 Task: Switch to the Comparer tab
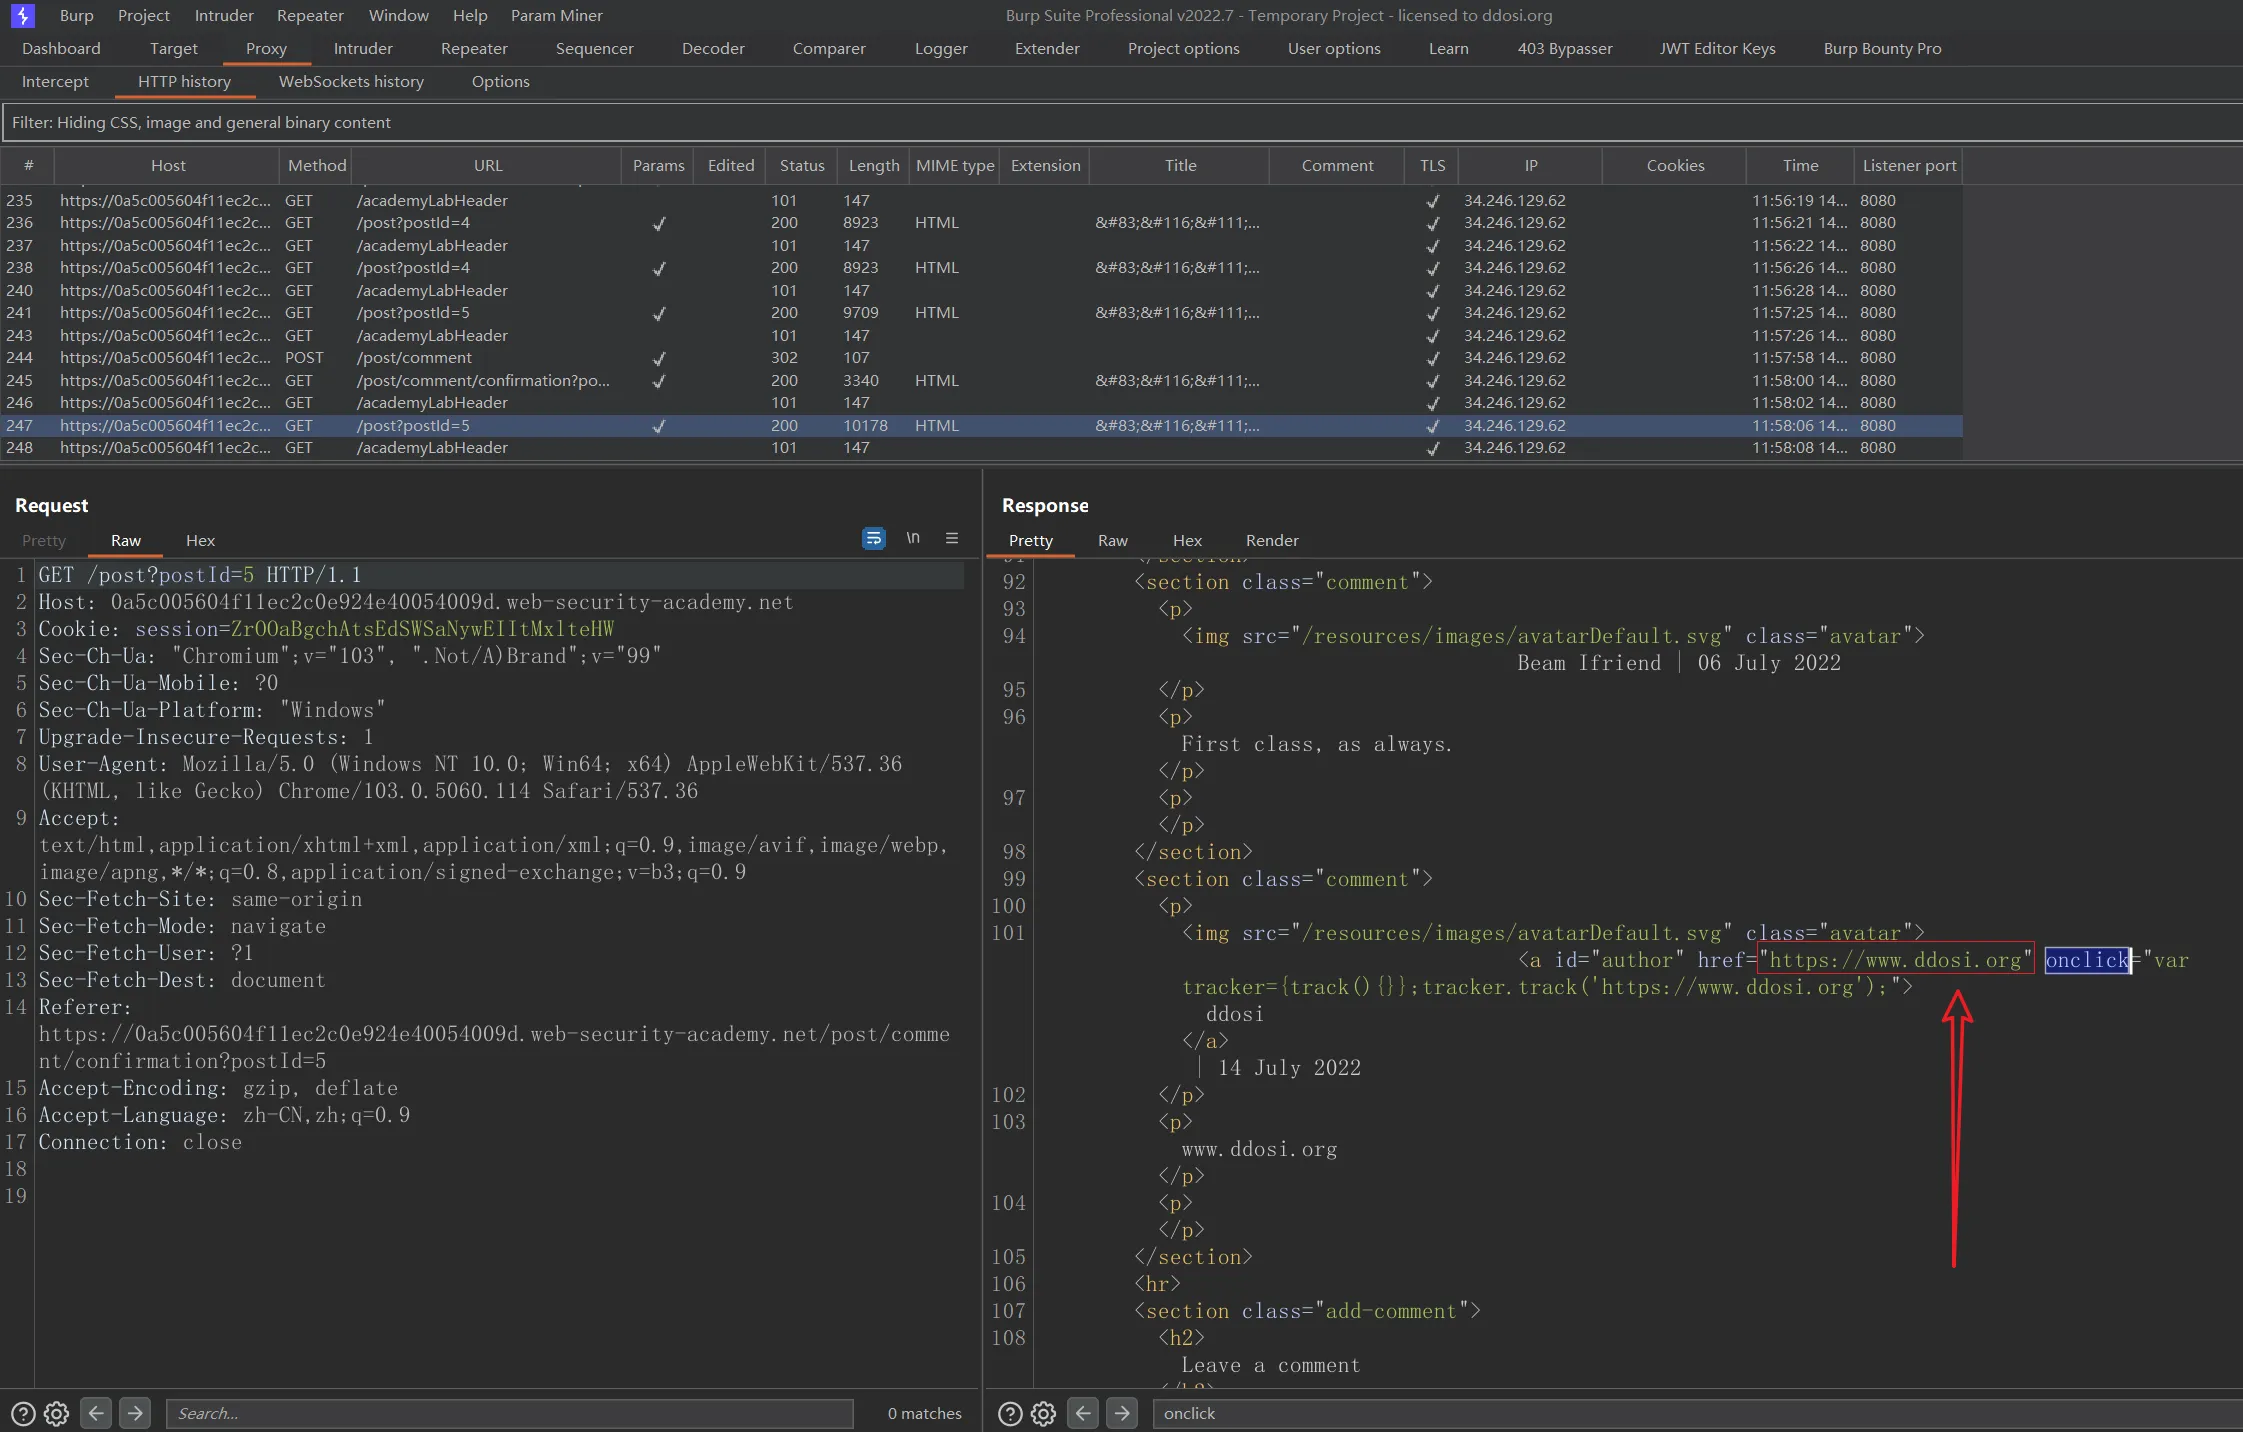829,48
